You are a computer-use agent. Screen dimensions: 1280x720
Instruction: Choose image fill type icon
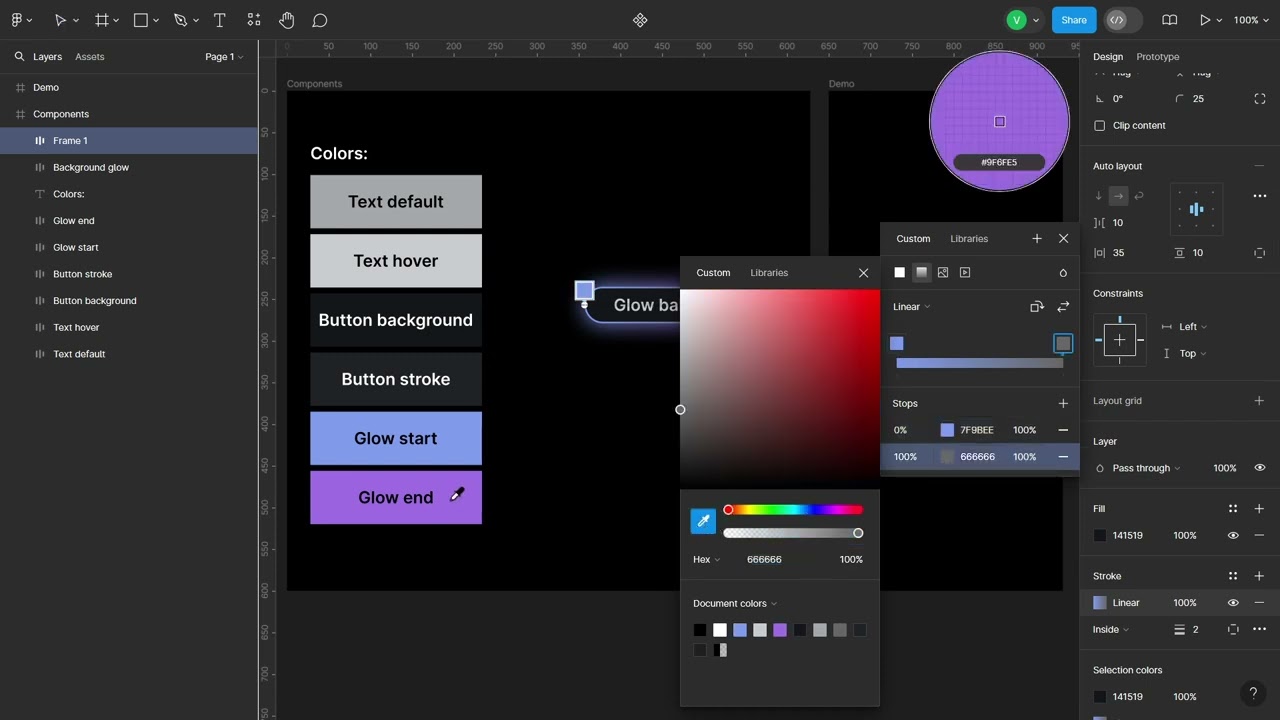click(x=943, y=272)
